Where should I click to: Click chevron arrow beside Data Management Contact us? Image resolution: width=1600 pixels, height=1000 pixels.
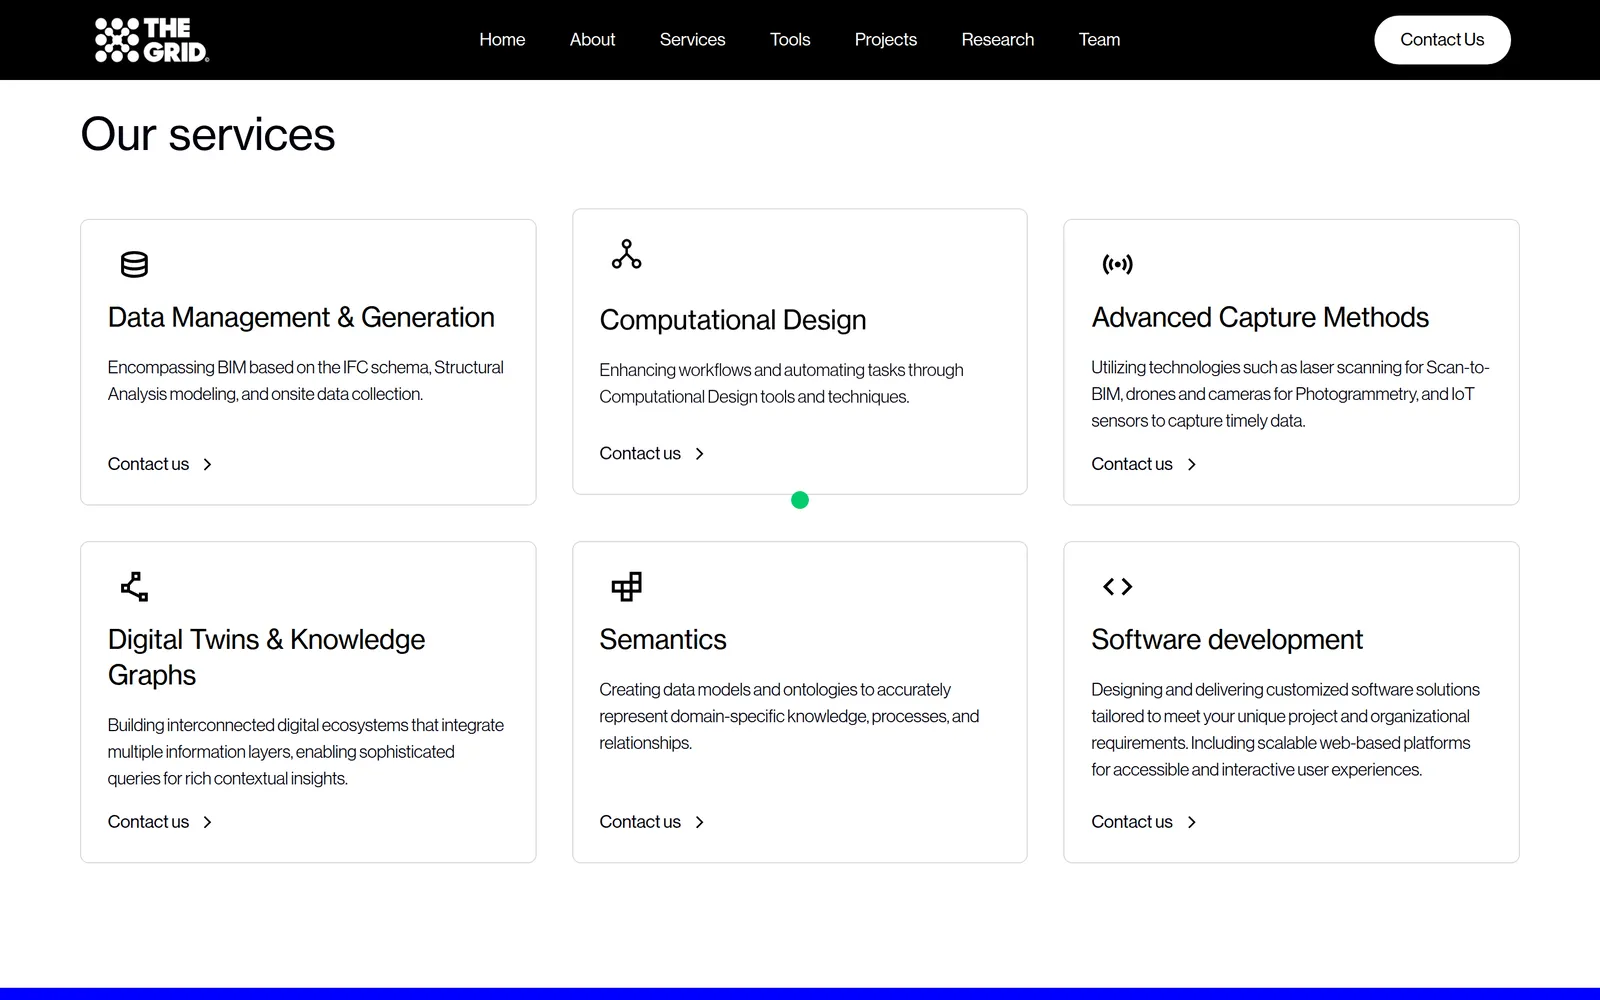coord(207,464)
